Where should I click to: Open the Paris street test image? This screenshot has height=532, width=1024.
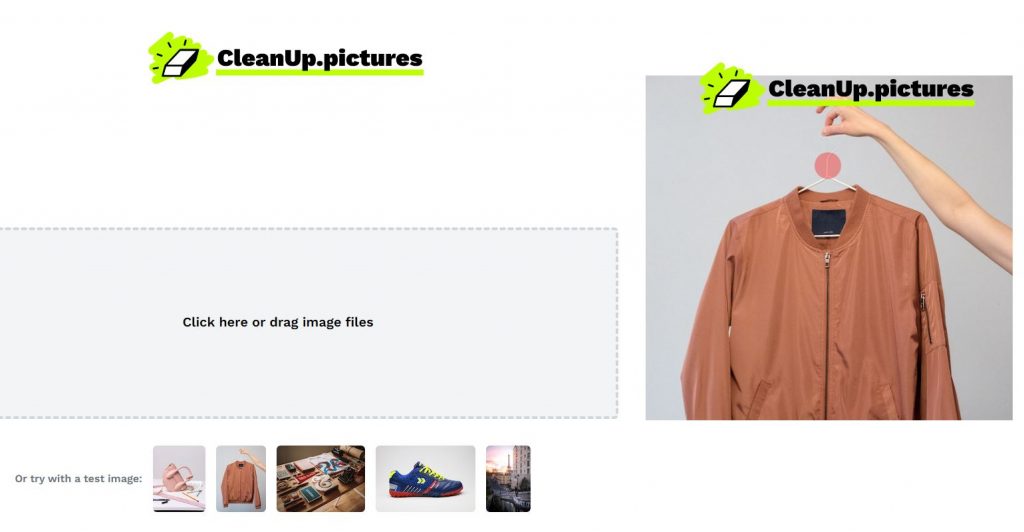pyautogui.click(x=508, y=478)
